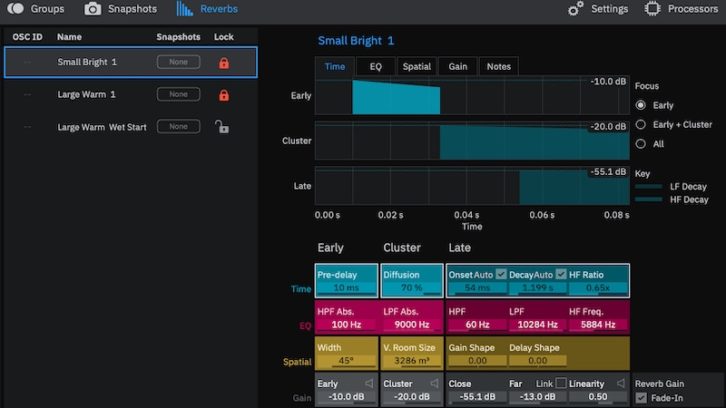Select Large Warm Wet Start reverb row
726x408 pixels.
[x=130, y=127]
